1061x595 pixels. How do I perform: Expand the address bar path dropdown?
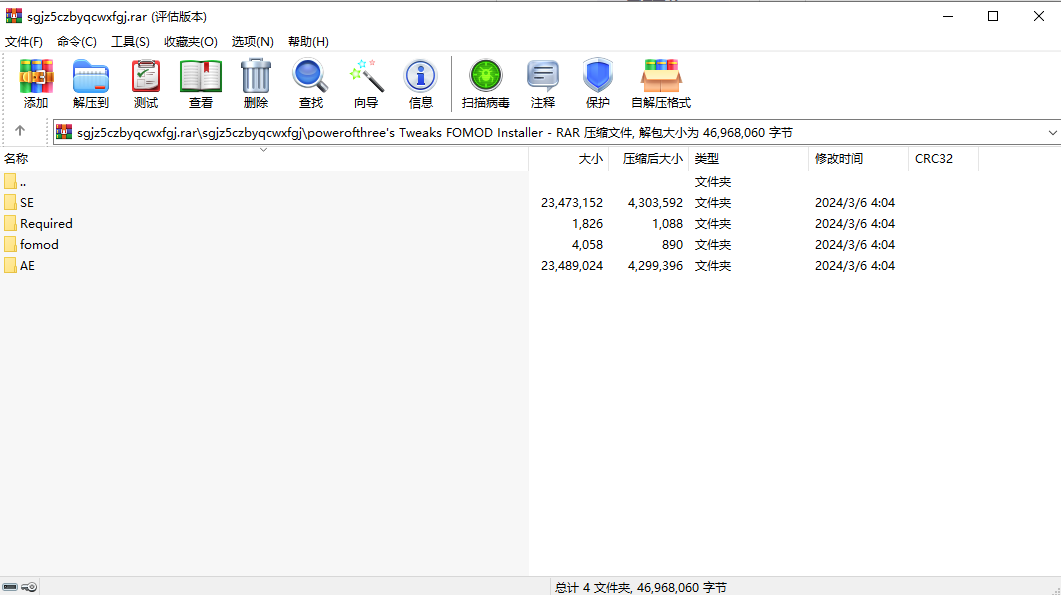click(x=1052, y=133)
